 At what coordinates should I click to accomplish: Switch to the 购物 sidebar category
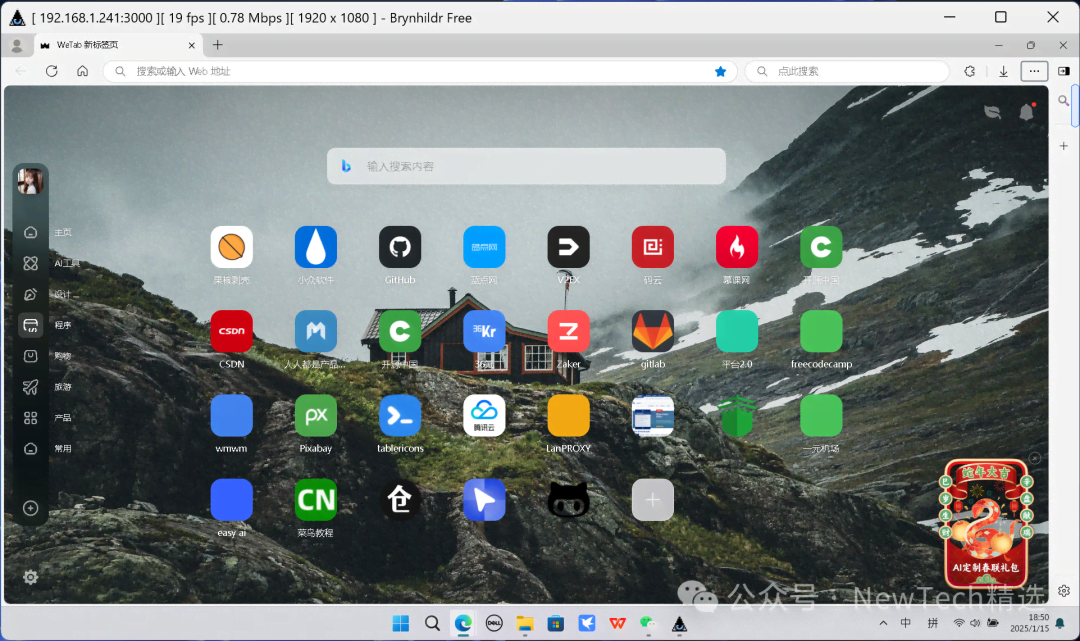(31, 356)
